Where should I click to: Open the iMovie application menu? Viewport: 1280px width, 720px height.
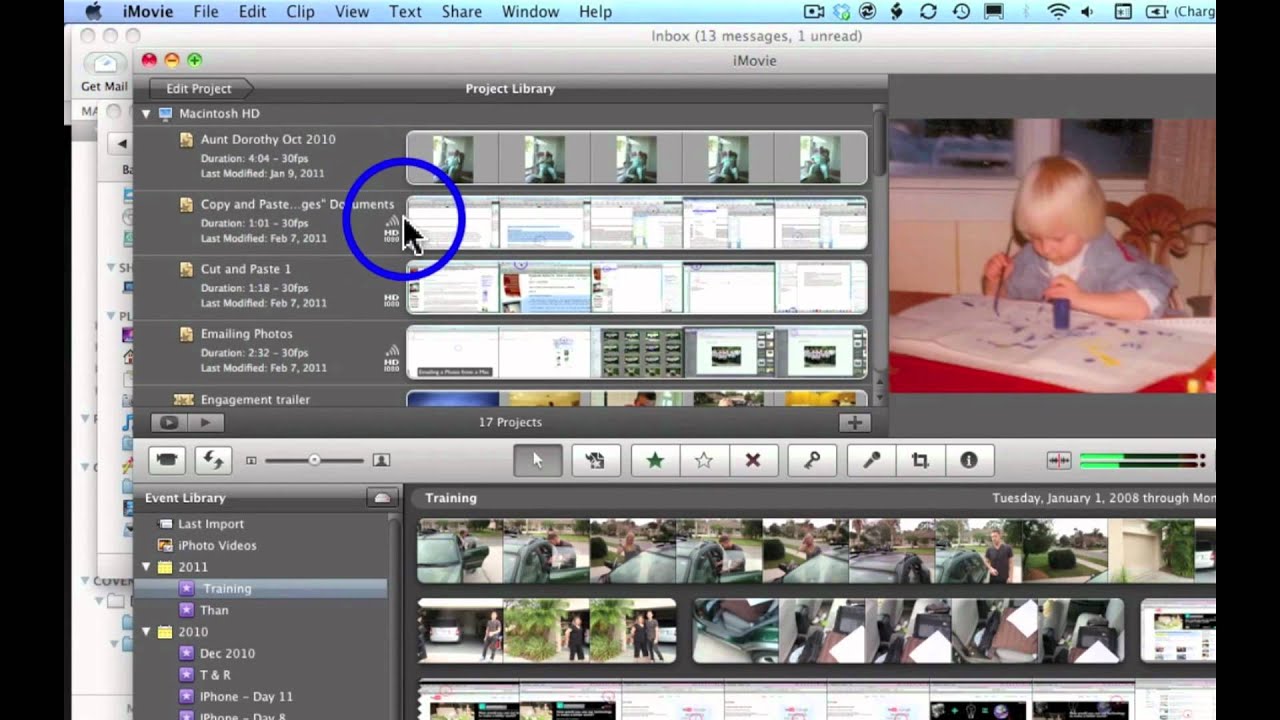pyautogui.click(x=147, y=12)
